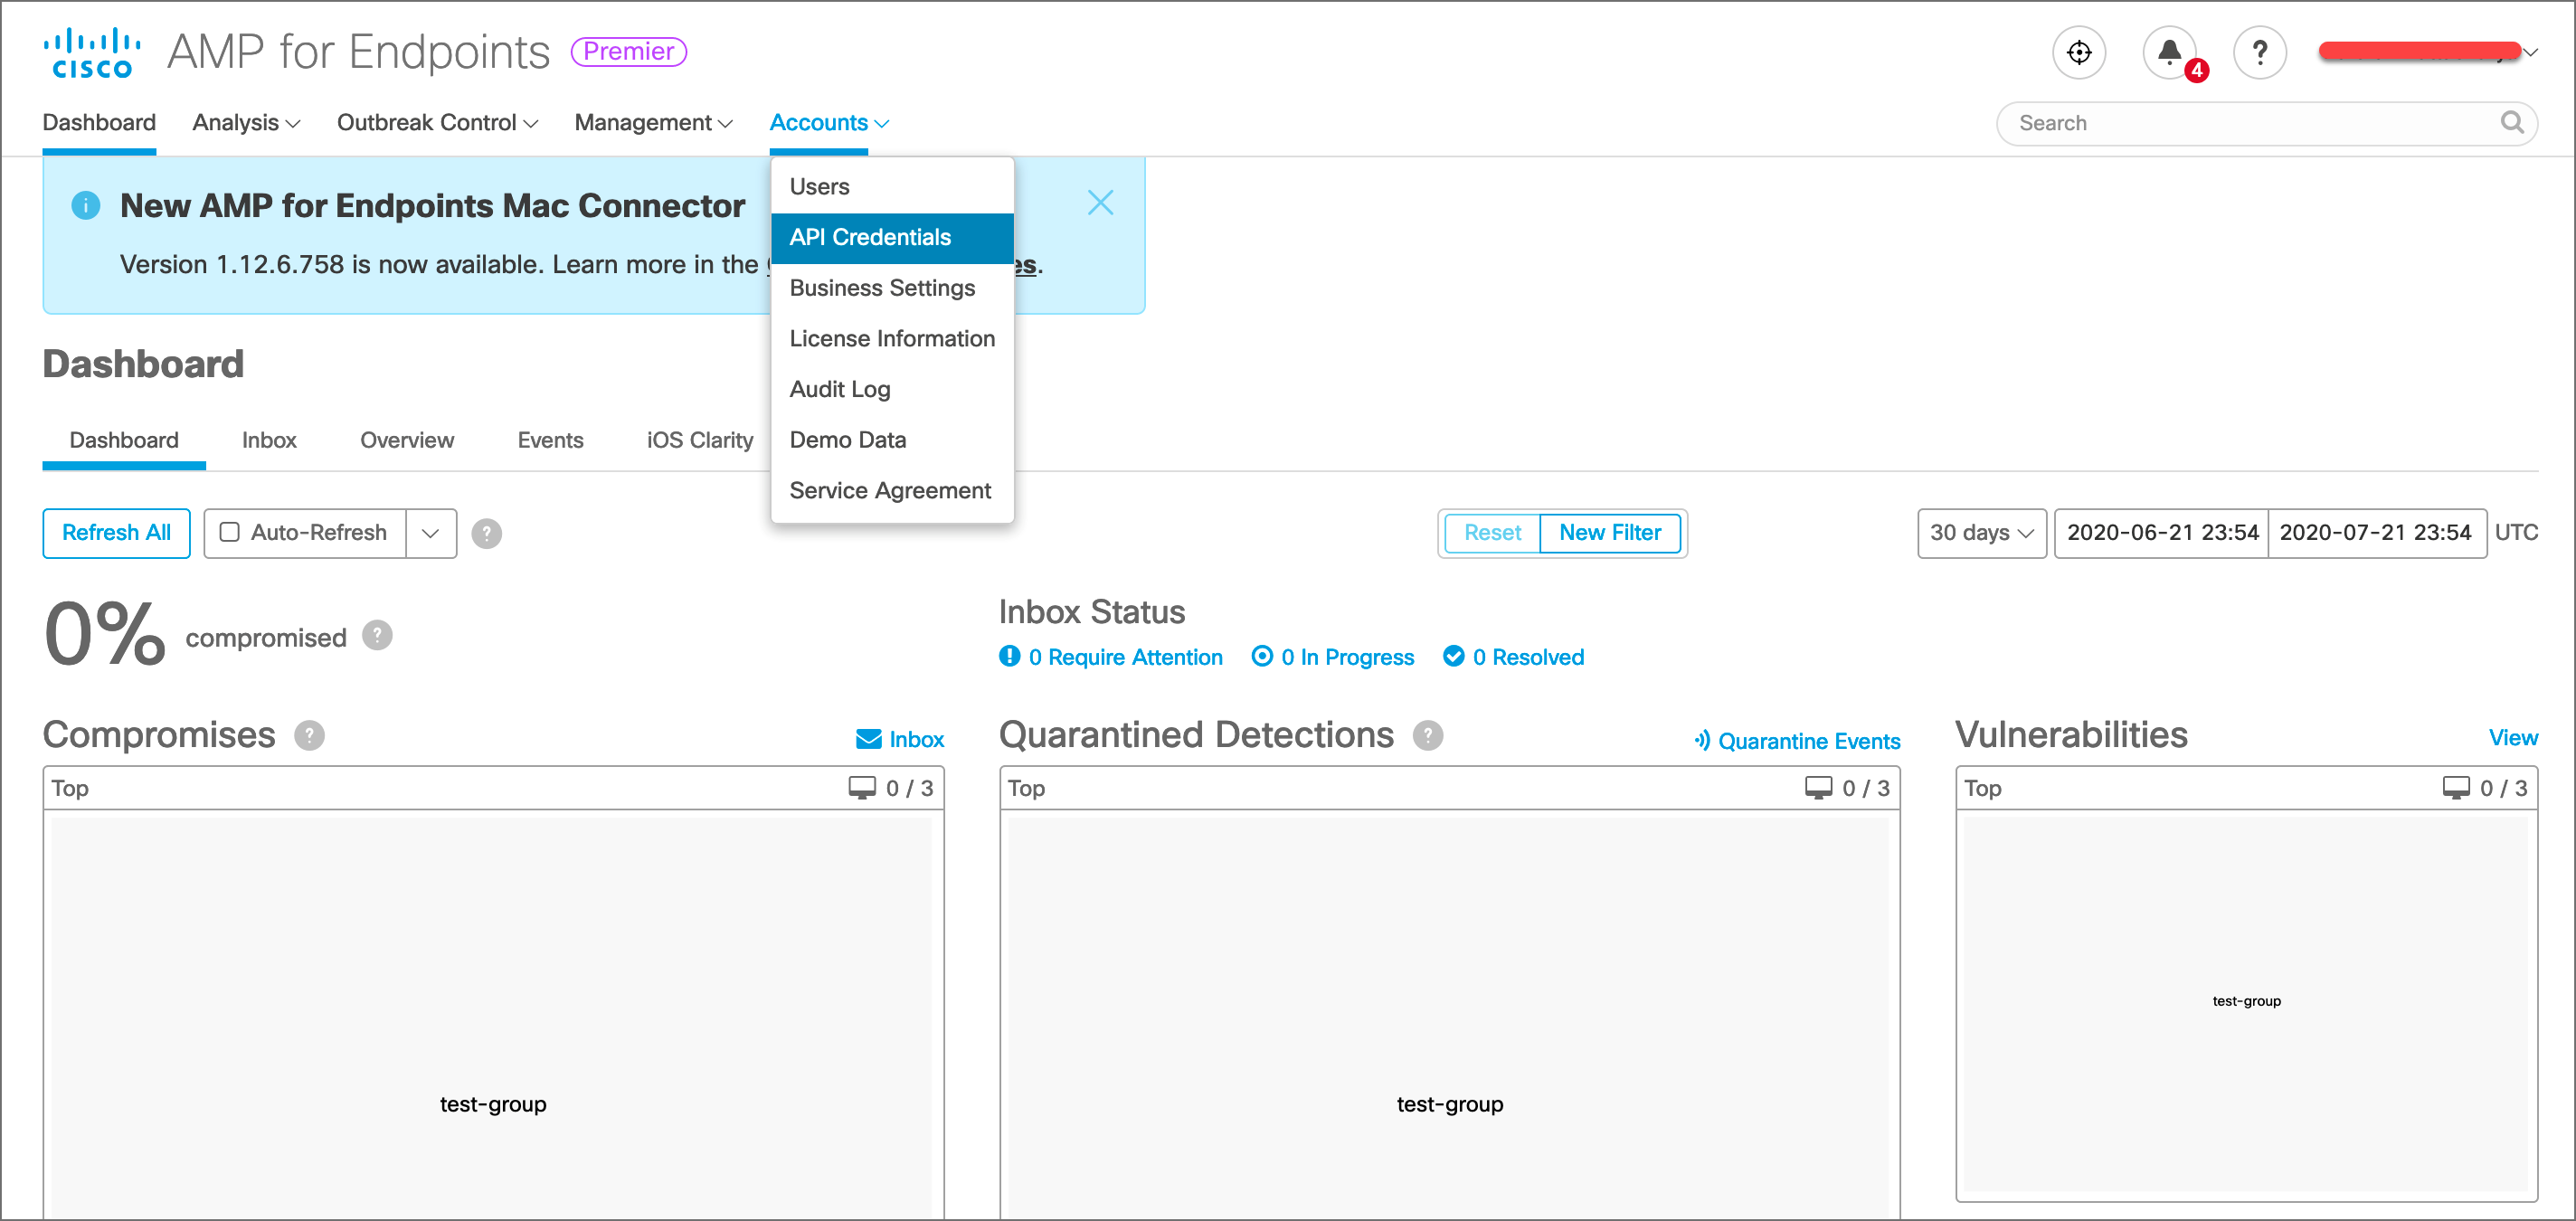This screenshot has width=2576, height=1221.
Task: Enable the Auto-Refresh checkbox
Action: click(229, 533)
